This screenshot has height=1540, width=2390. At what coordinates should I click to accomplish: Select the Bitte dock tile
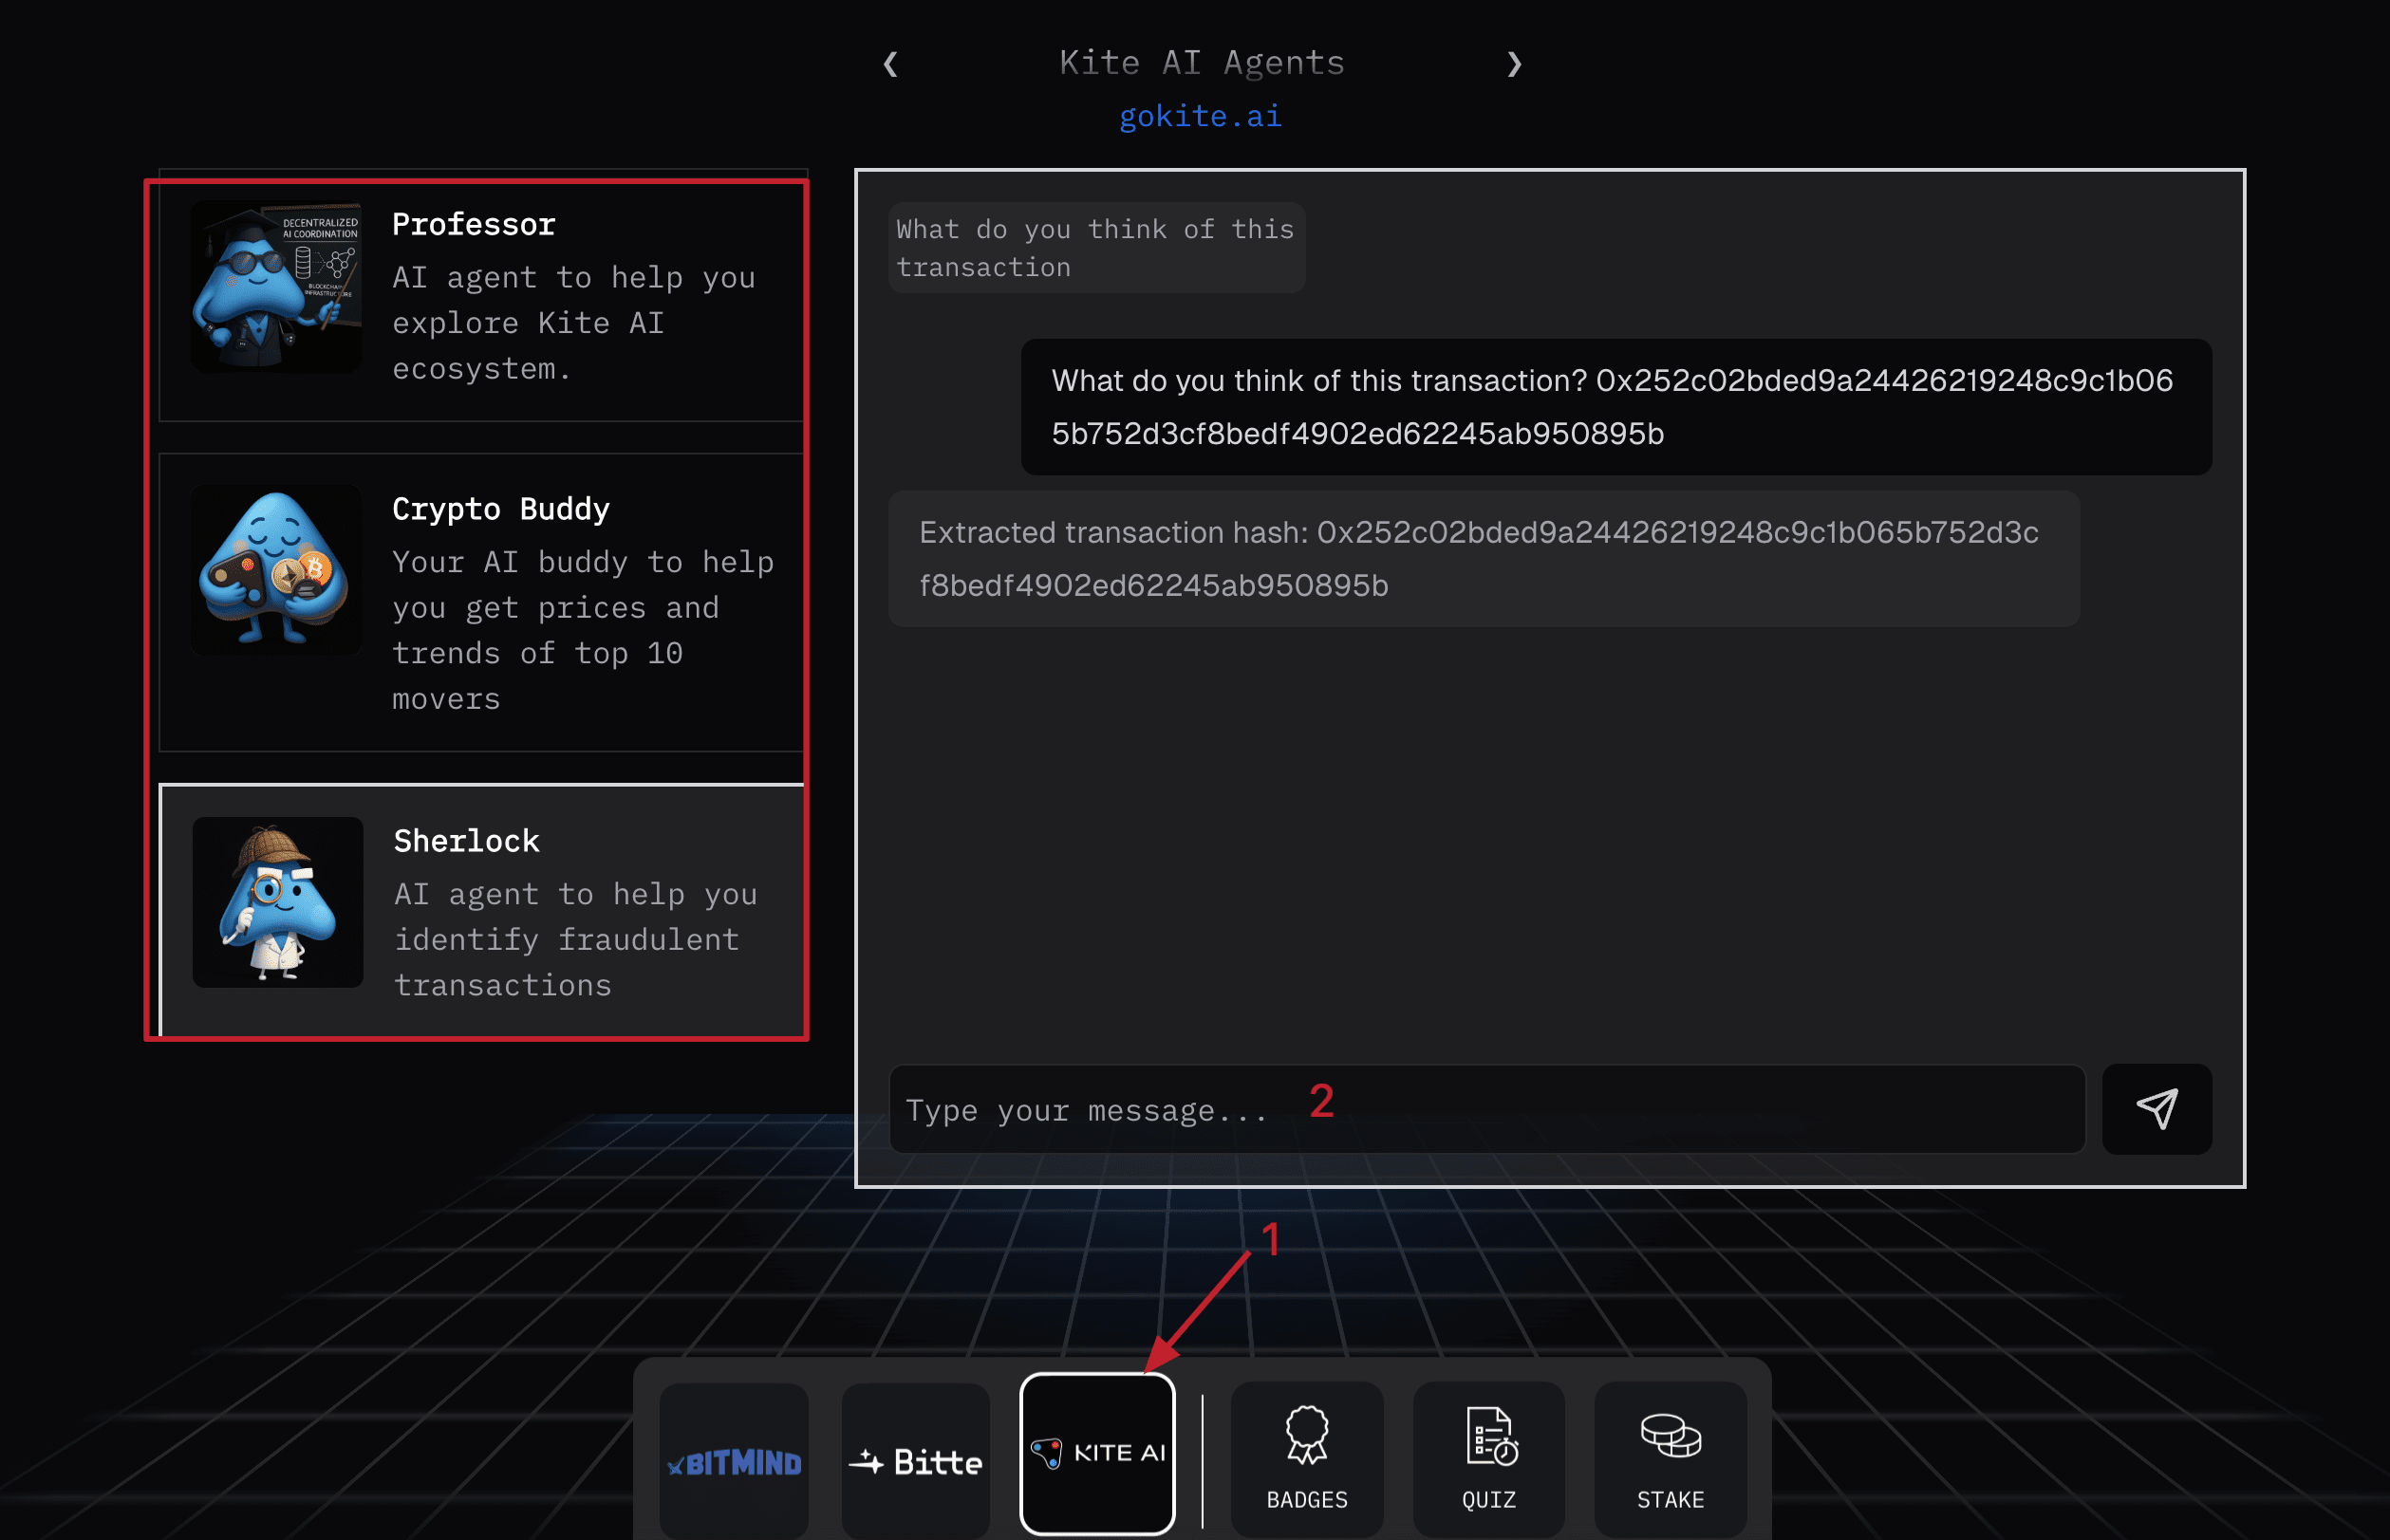915,1461
